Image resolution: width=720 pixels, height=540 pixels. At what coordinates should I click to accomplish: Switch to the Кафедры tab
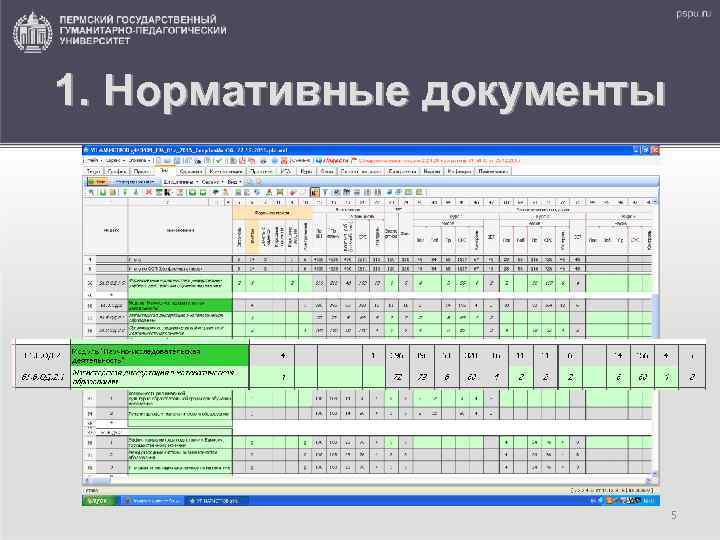(459, 172)
